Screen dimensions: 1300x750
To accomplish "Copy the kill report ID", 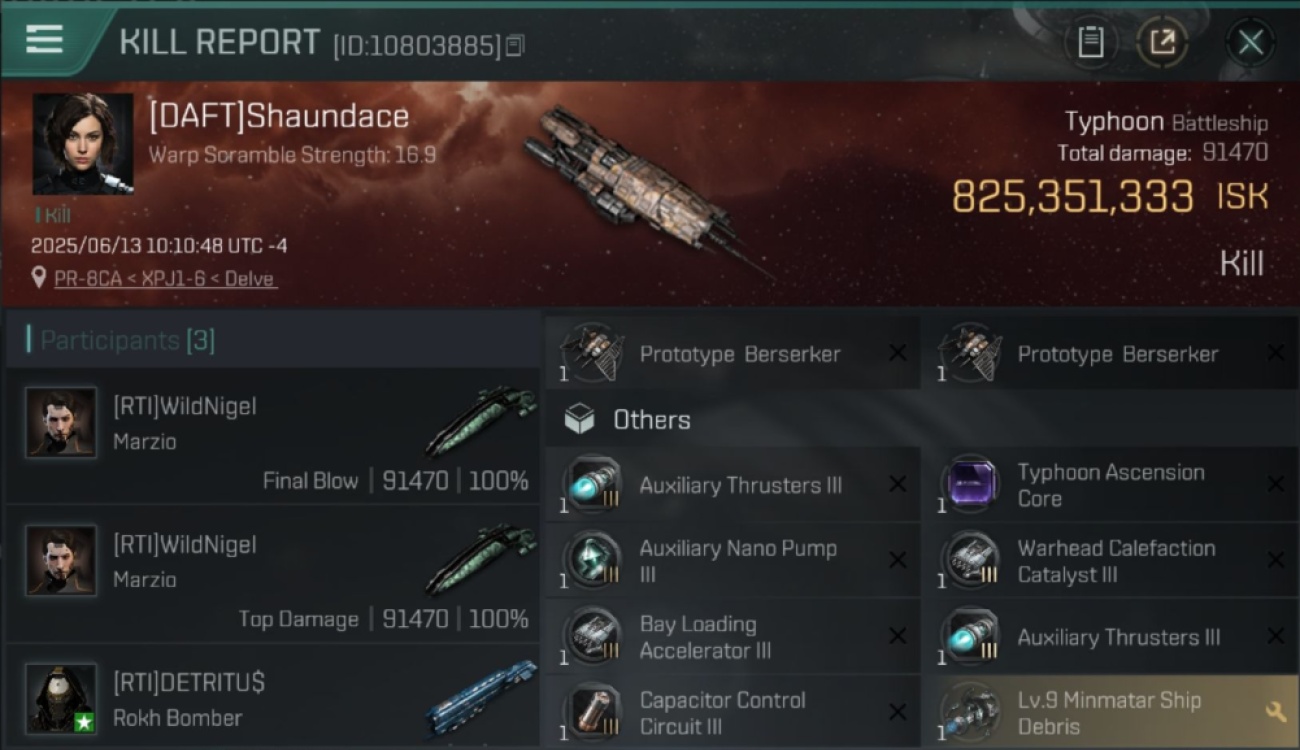I will (x=515, y=46).
